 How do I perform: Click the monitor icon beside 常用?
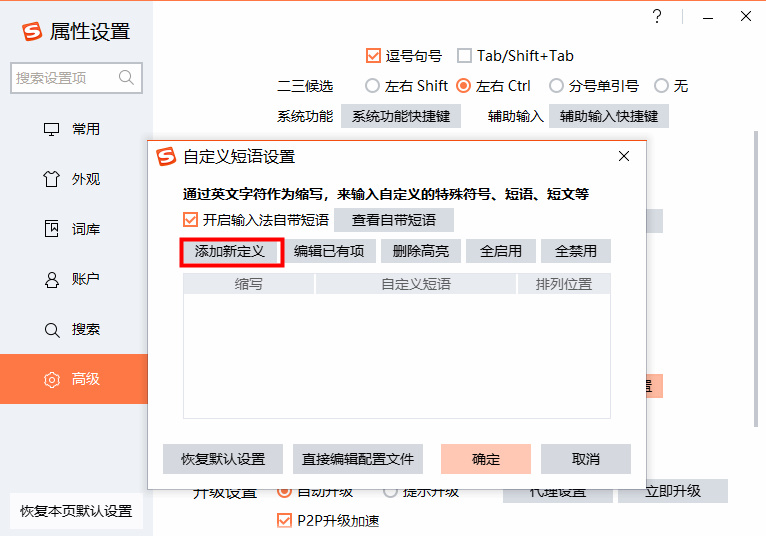click(x=51, y=129)
